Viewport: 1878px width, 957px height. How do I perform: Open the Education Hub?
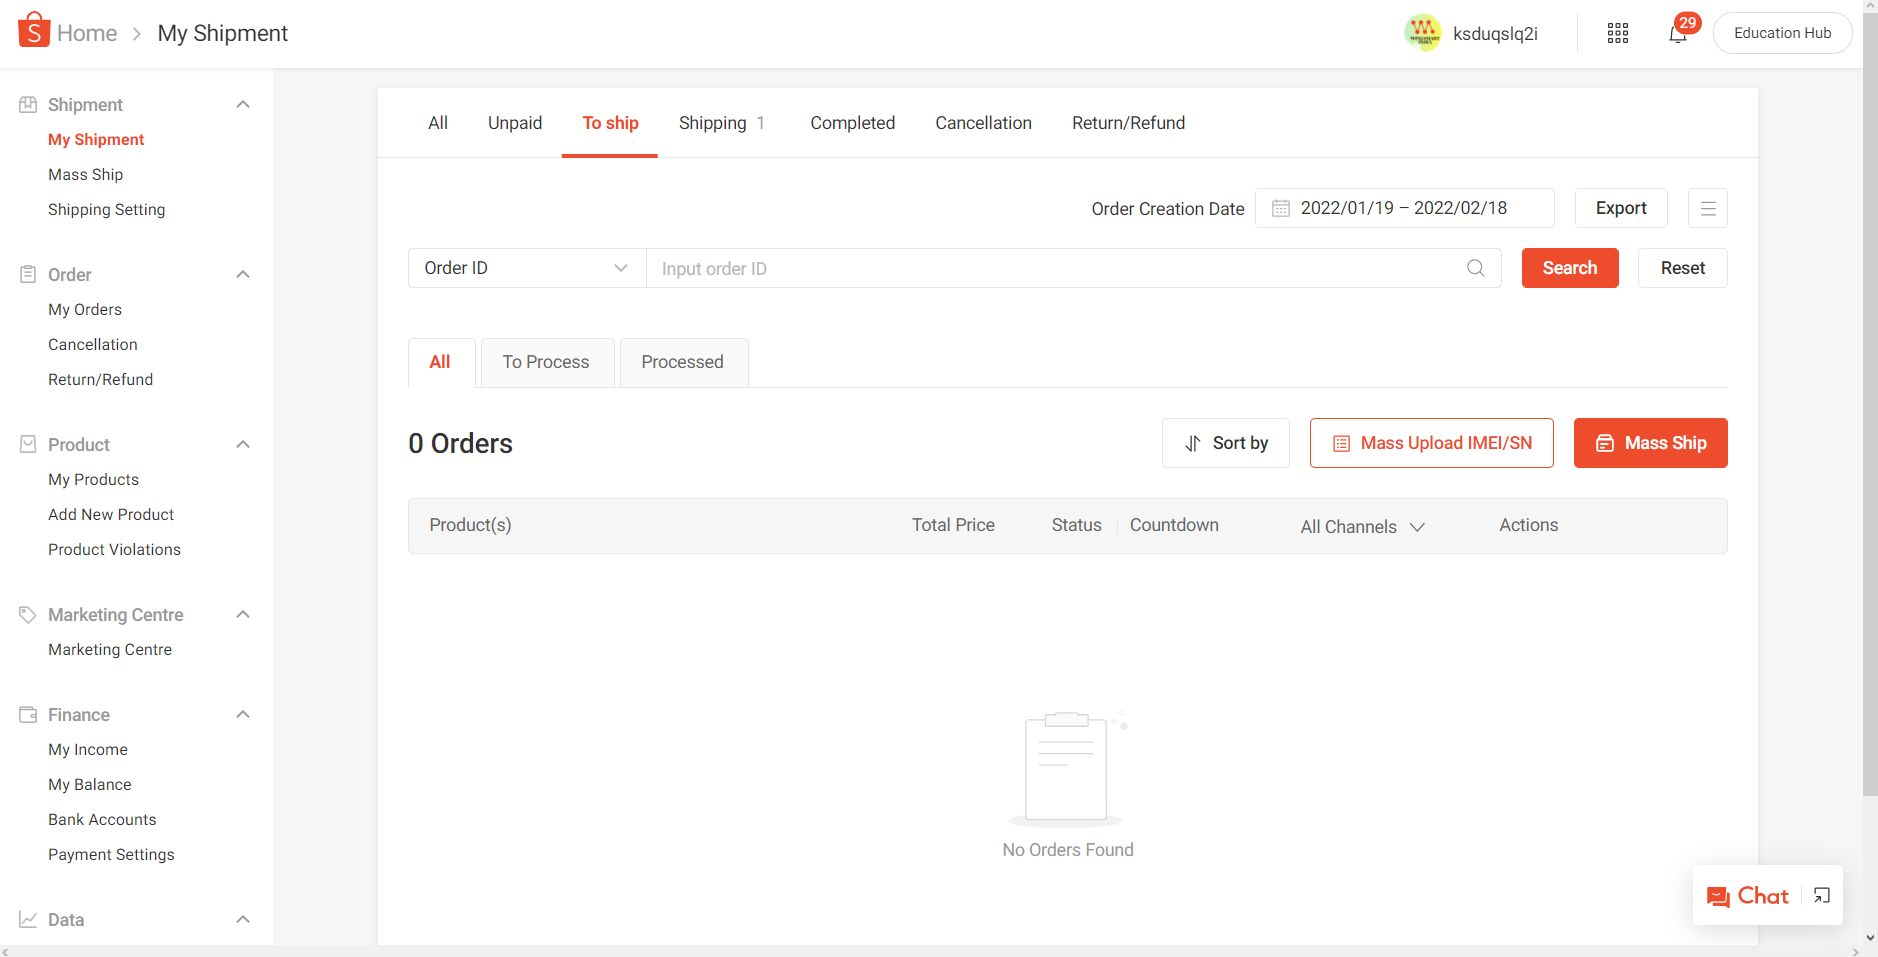coord(1782,32)
